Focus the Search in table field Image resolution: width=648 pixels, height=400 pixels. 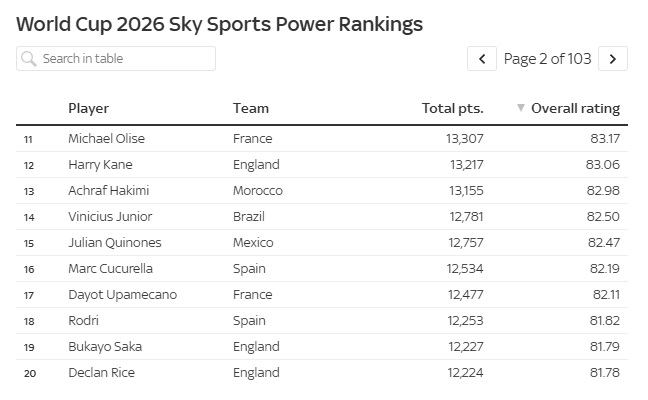(116, 58)
